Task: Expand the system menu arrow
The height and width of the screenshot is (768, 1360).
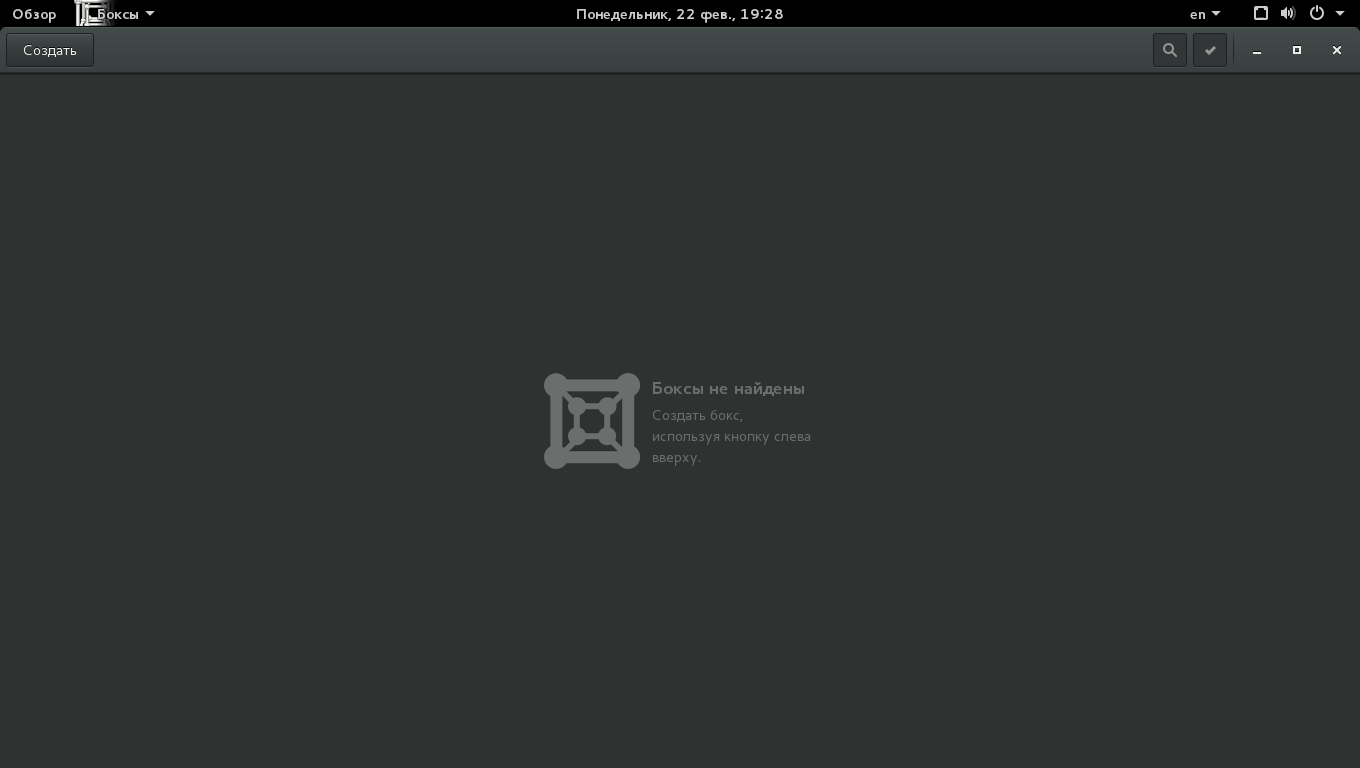Action: coord(1340,14)
